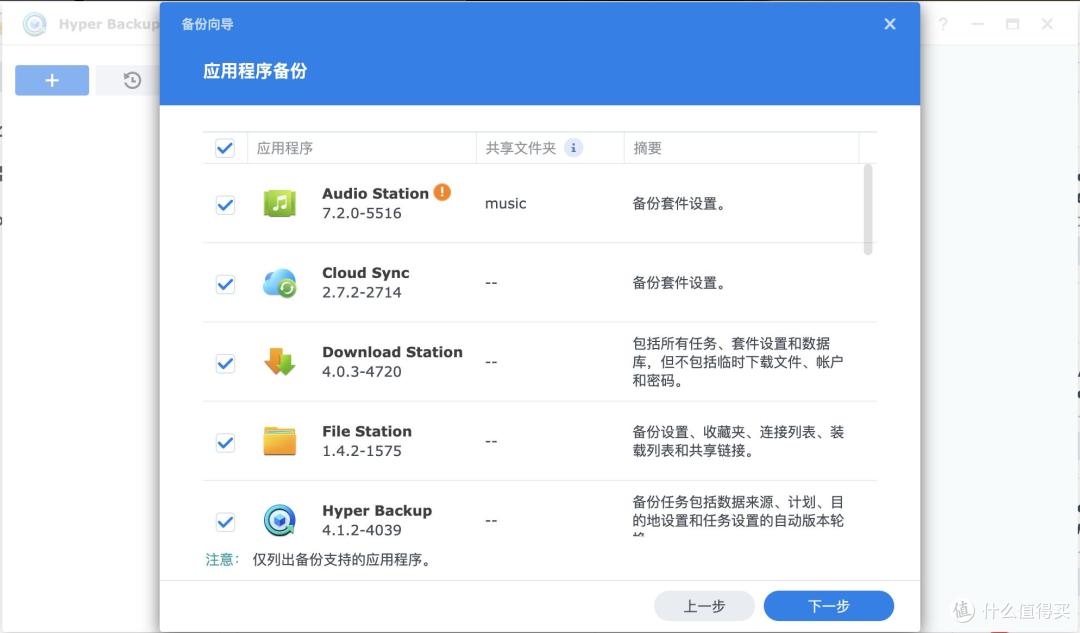Click the orange warning icon beside Audio Station
Viewport: 1080px width, 633px height.
(442, 192)
